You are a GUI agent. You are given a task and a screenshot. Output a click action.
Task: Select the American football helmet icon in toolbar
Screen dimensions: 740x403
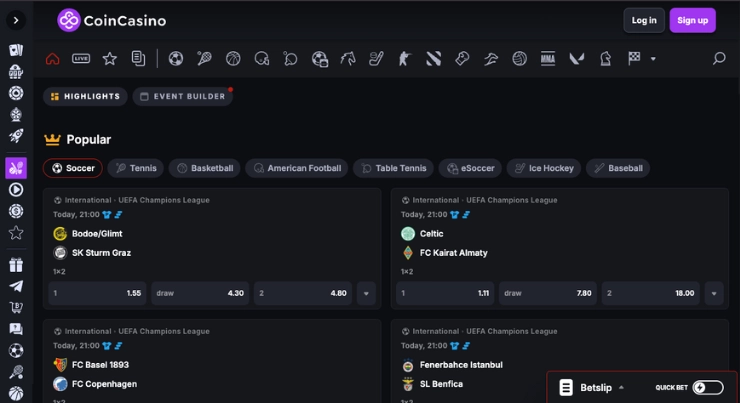point(261,59)
